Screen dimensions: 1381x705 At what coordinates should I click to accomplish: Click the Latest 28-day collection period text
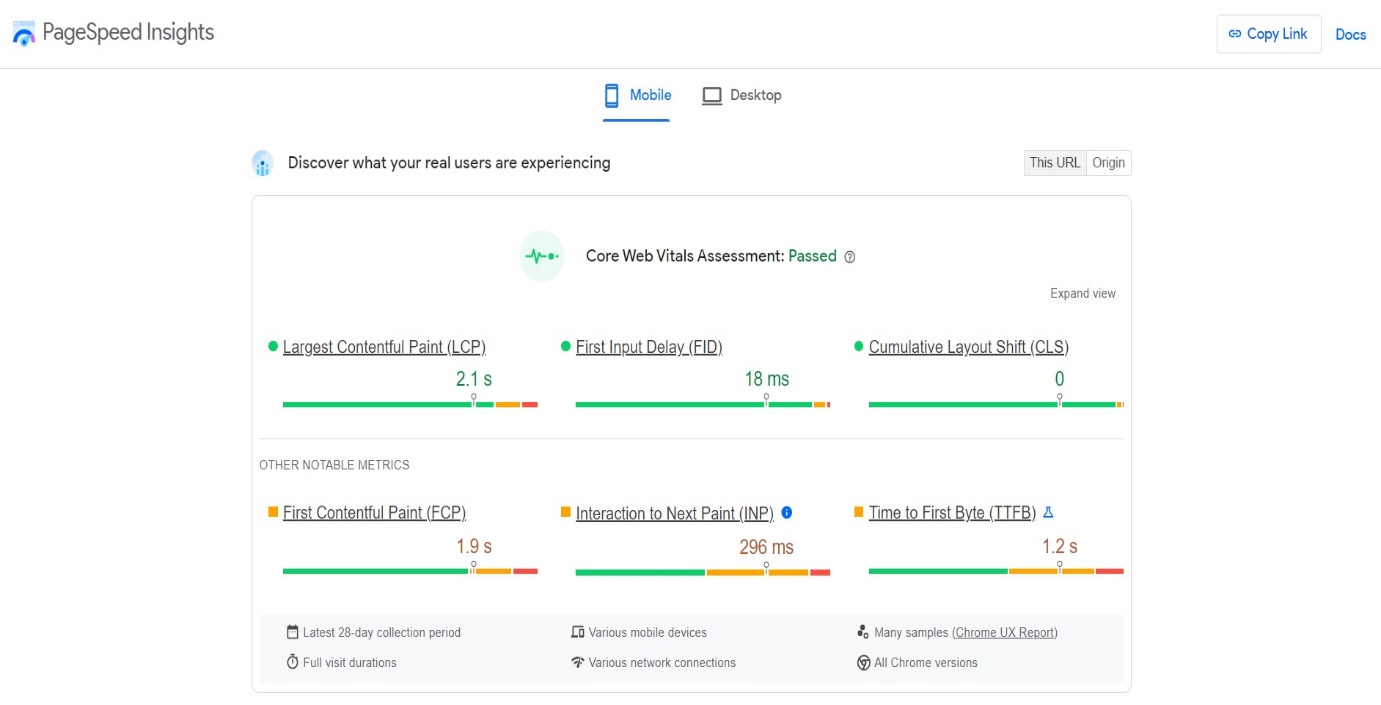click(382, 633)
